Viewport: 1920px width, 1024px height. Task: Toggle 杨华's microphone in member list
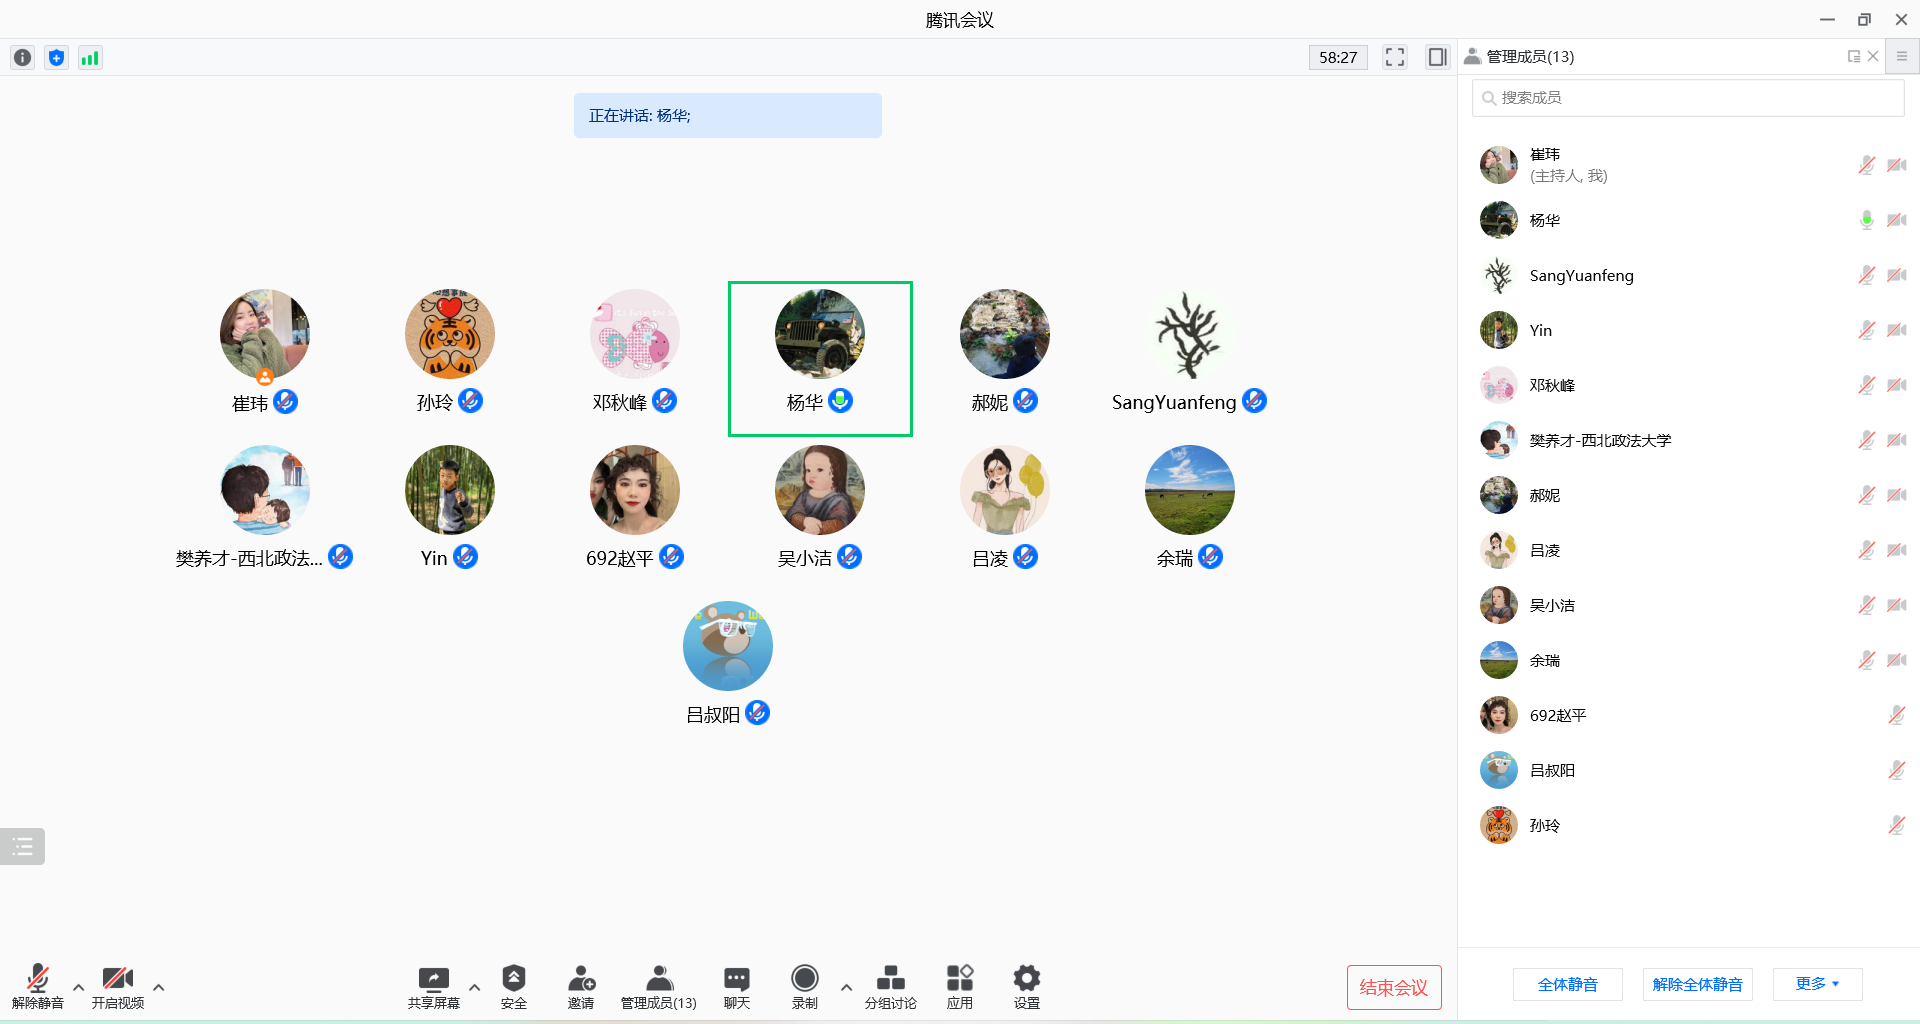coord(1866,220)
